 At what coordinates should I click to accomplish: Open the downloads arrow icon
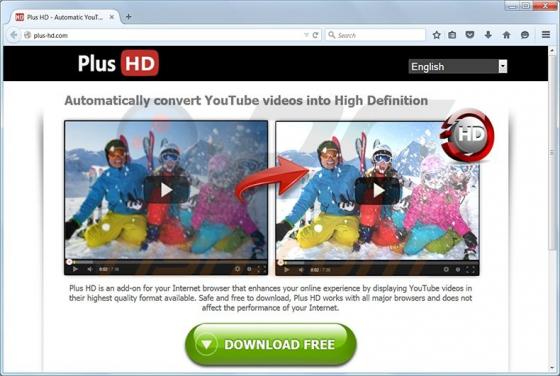[x=488, y=35]
